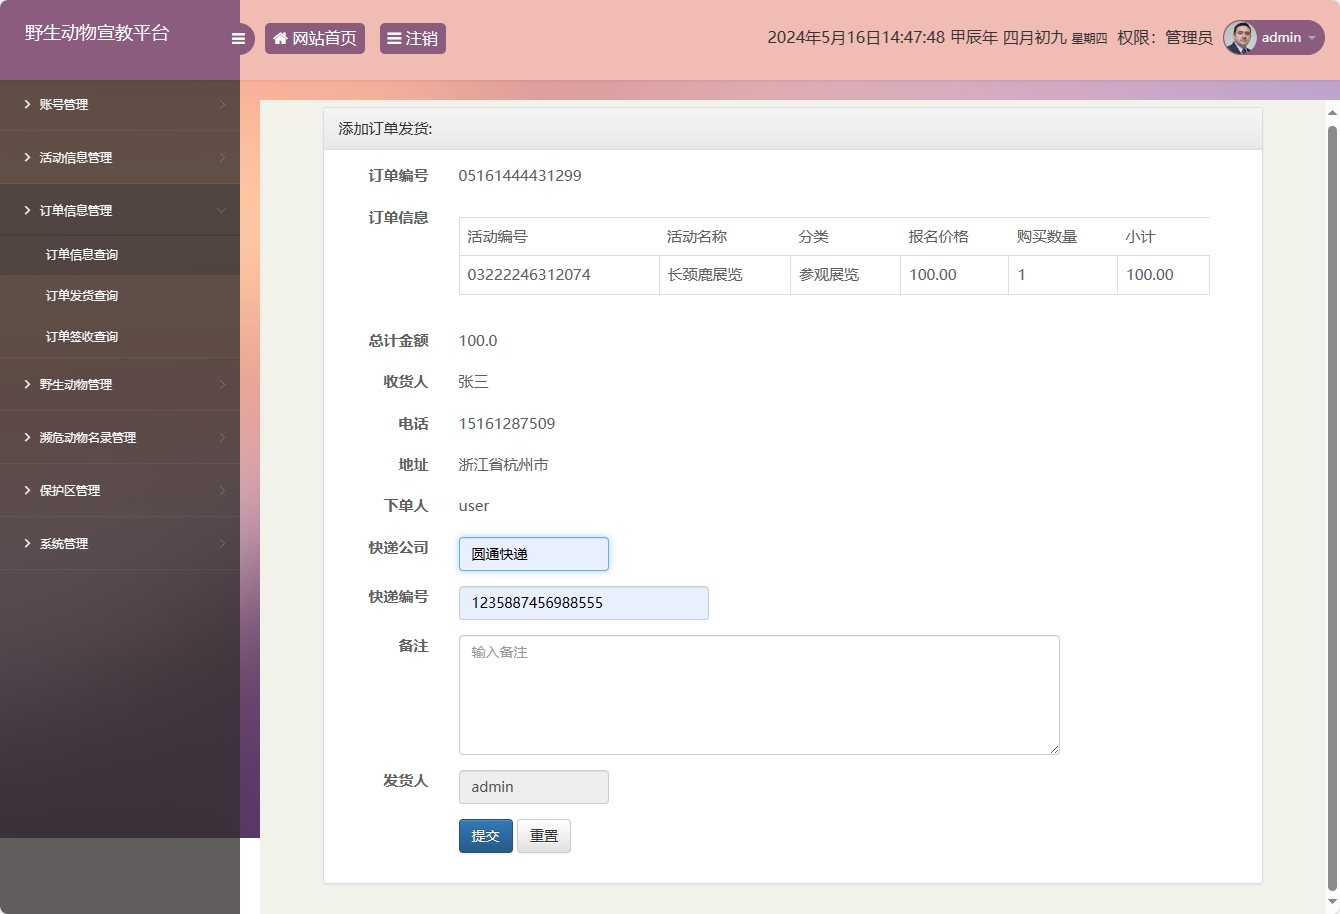Click the 快递公司 input showing 圆通快递
The image size is (1340, 914).
(533, 553)
